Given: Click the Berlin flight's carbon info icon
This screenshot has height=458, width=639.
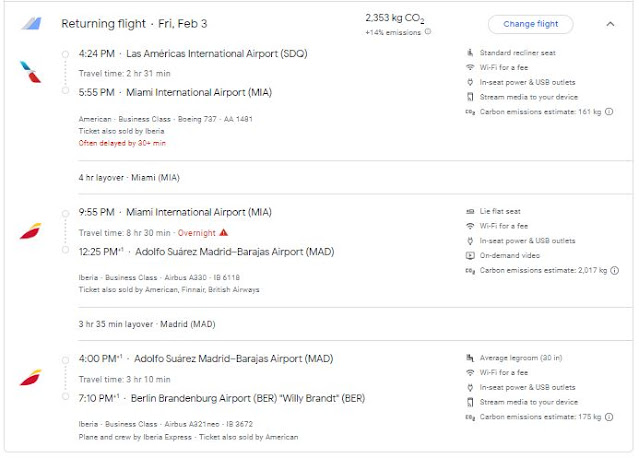Looking at the screenshot, I should pos(609,416).
